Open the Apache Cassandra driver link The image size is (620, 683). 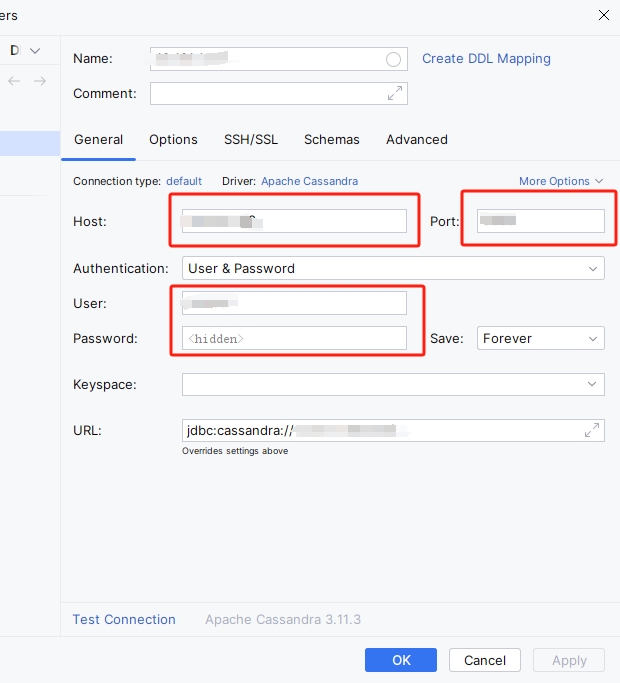[309, 181]
